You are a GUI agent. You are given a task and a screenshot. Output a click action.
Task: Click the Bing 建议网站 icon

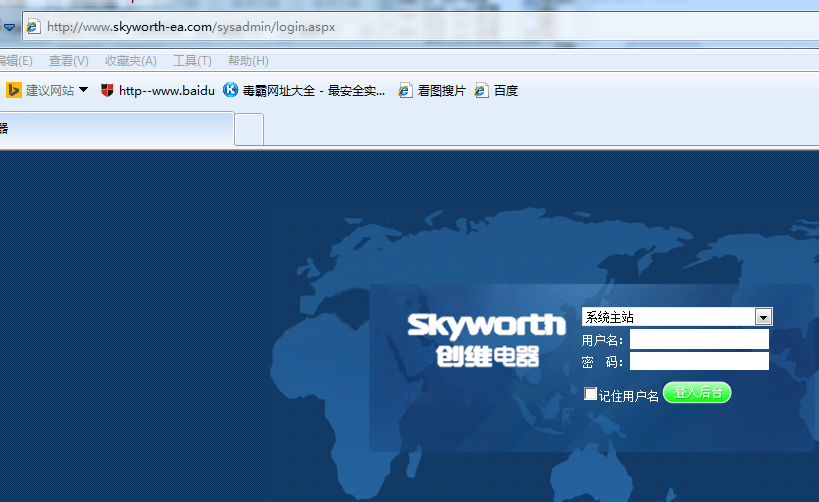pos(14,90)
